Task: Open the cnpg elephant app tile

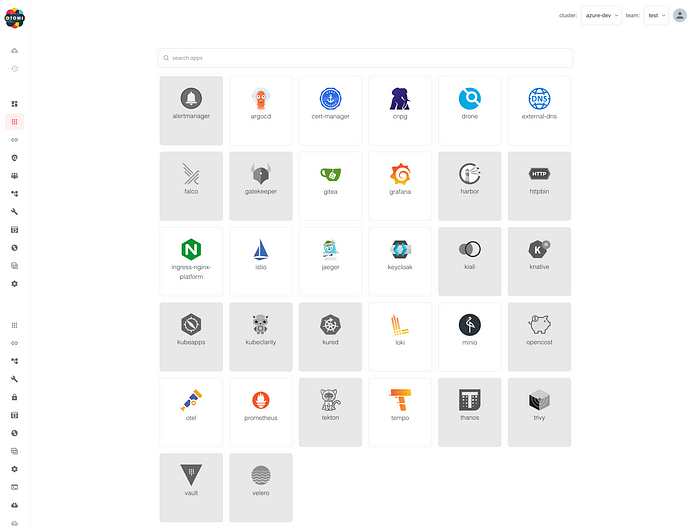Action: tap(400, 110)
